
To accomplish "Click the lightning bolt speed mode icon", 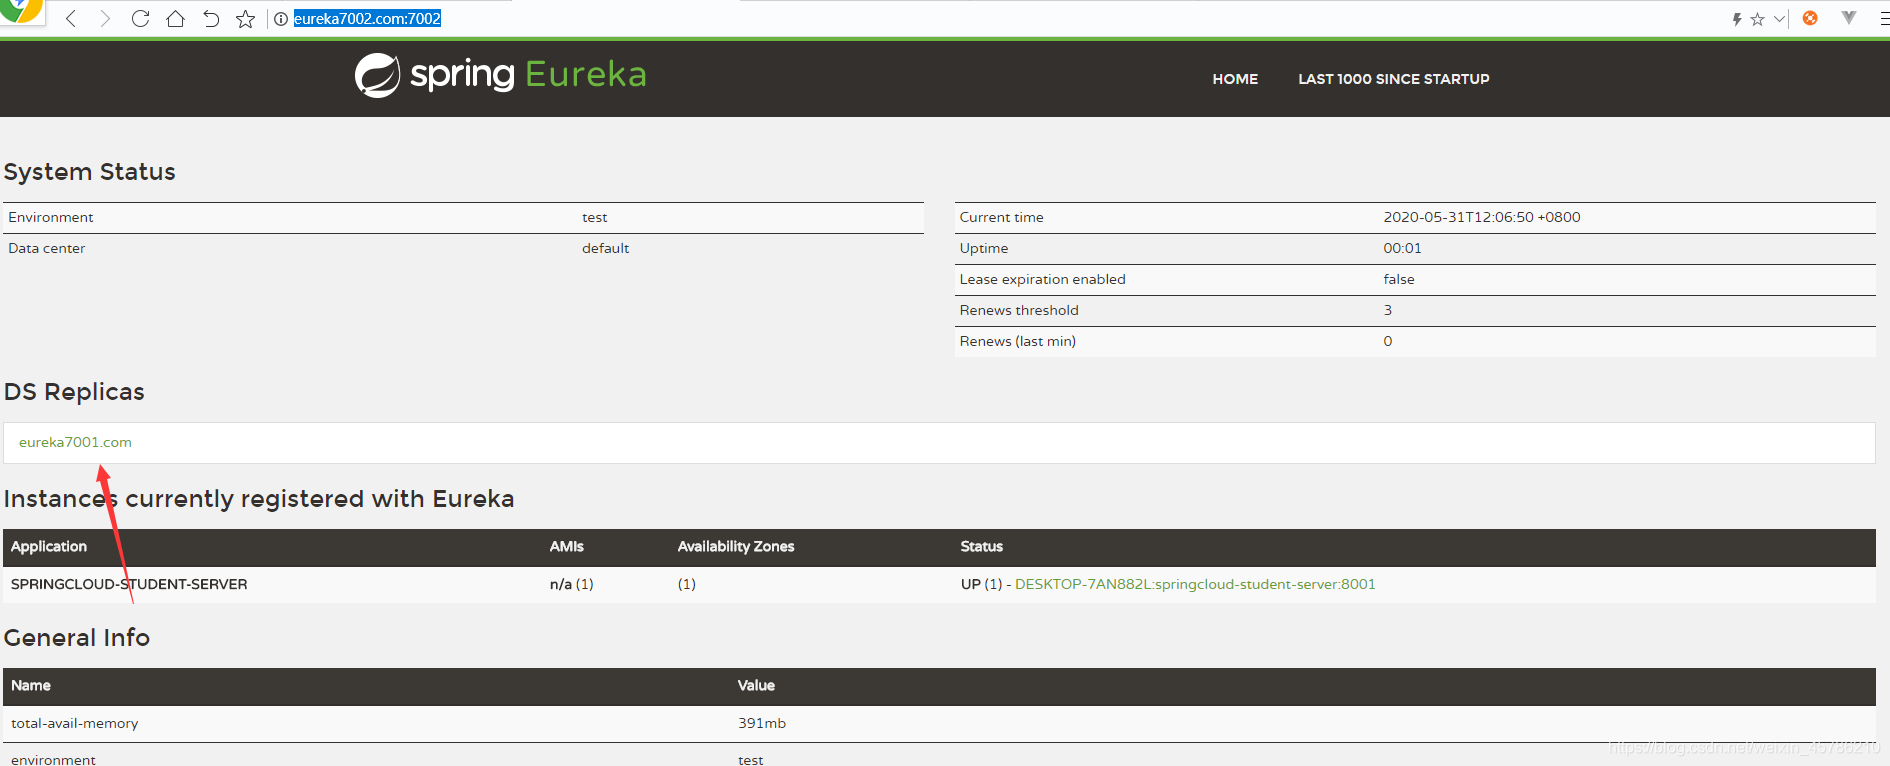I will pyautogui.click(x=1737, y=19).
